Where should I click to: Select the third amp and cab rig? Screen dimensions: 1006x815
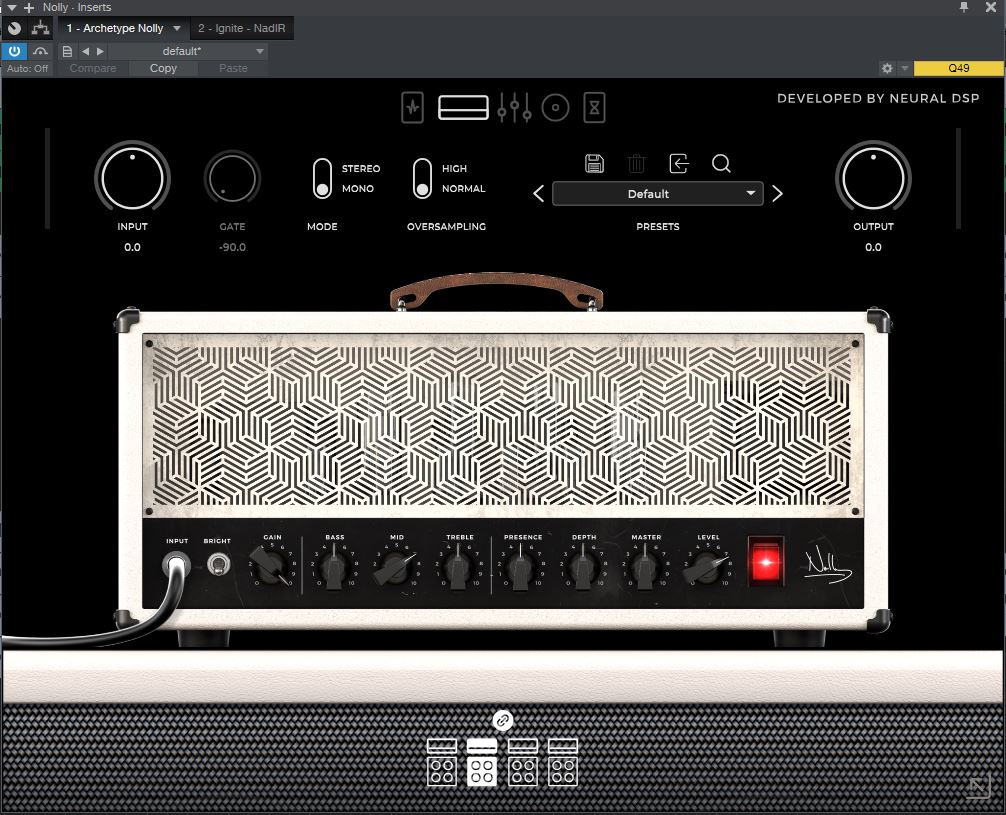click(x=523, y=762)
